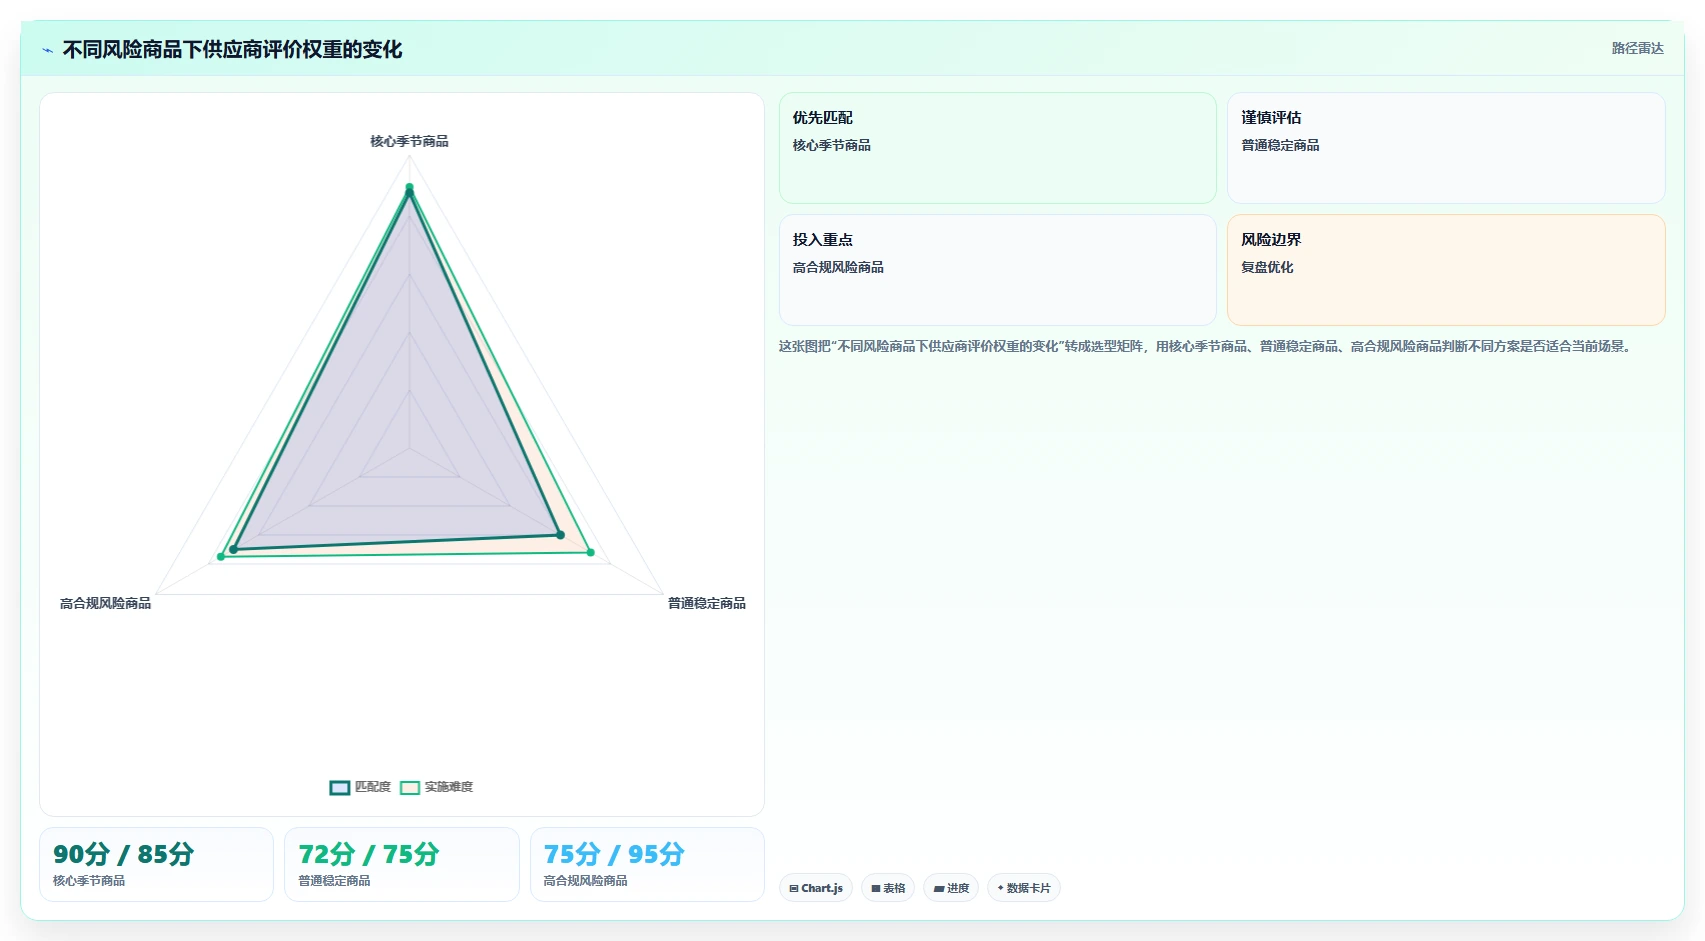Click the 高合规风险商品 radar axis label
The height and width of the screenshot is (941, 1705).
105,603
